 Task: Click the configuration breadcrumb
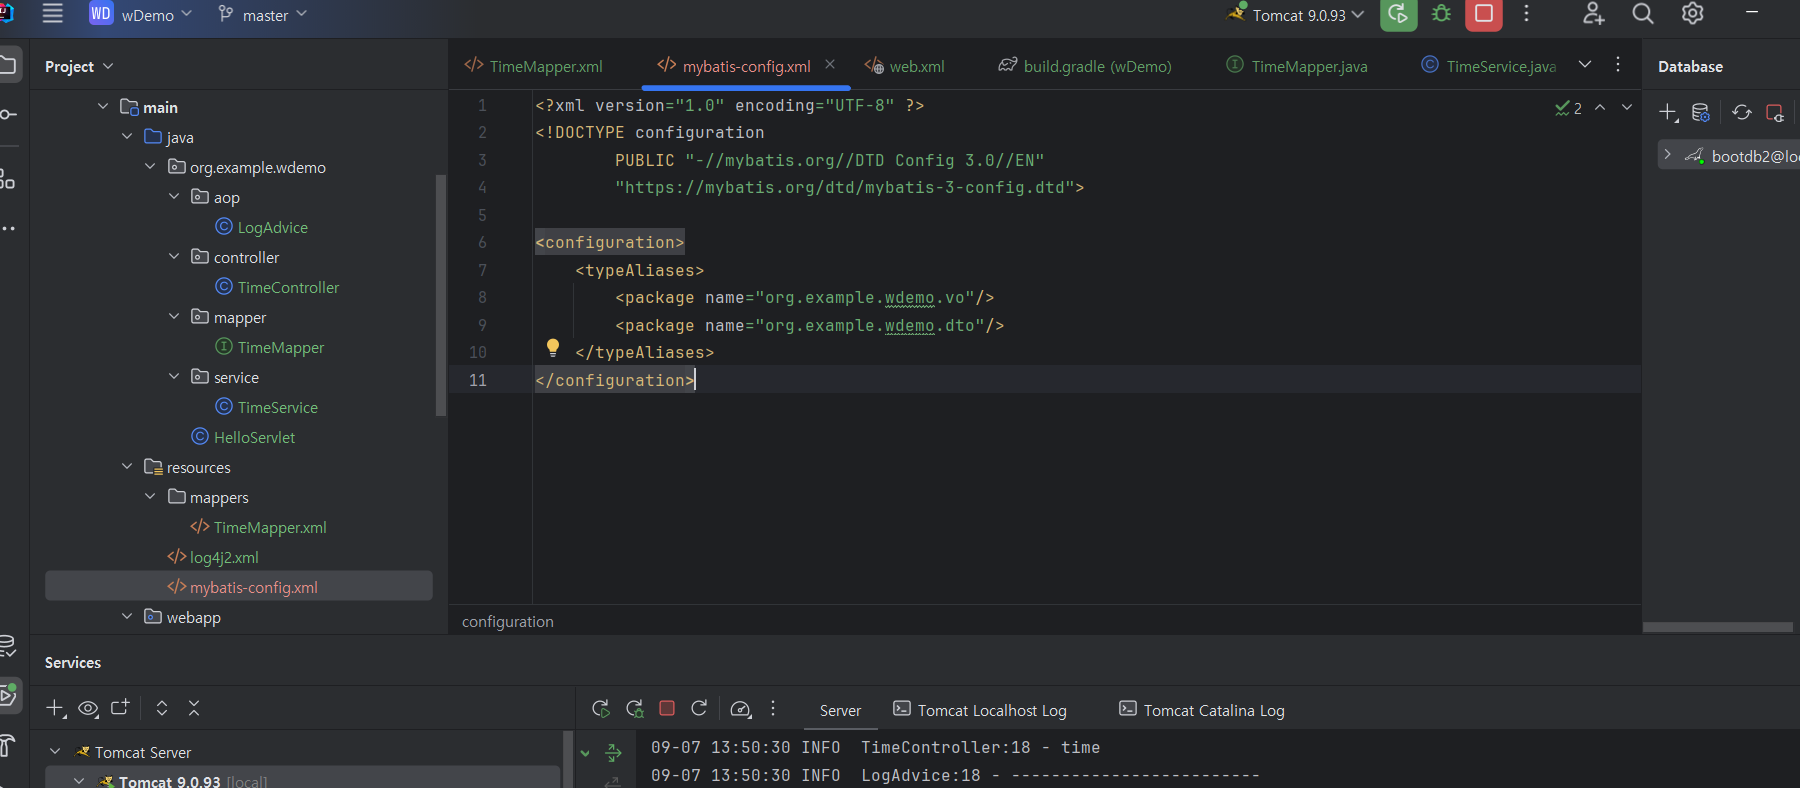[x=508, y=621]
